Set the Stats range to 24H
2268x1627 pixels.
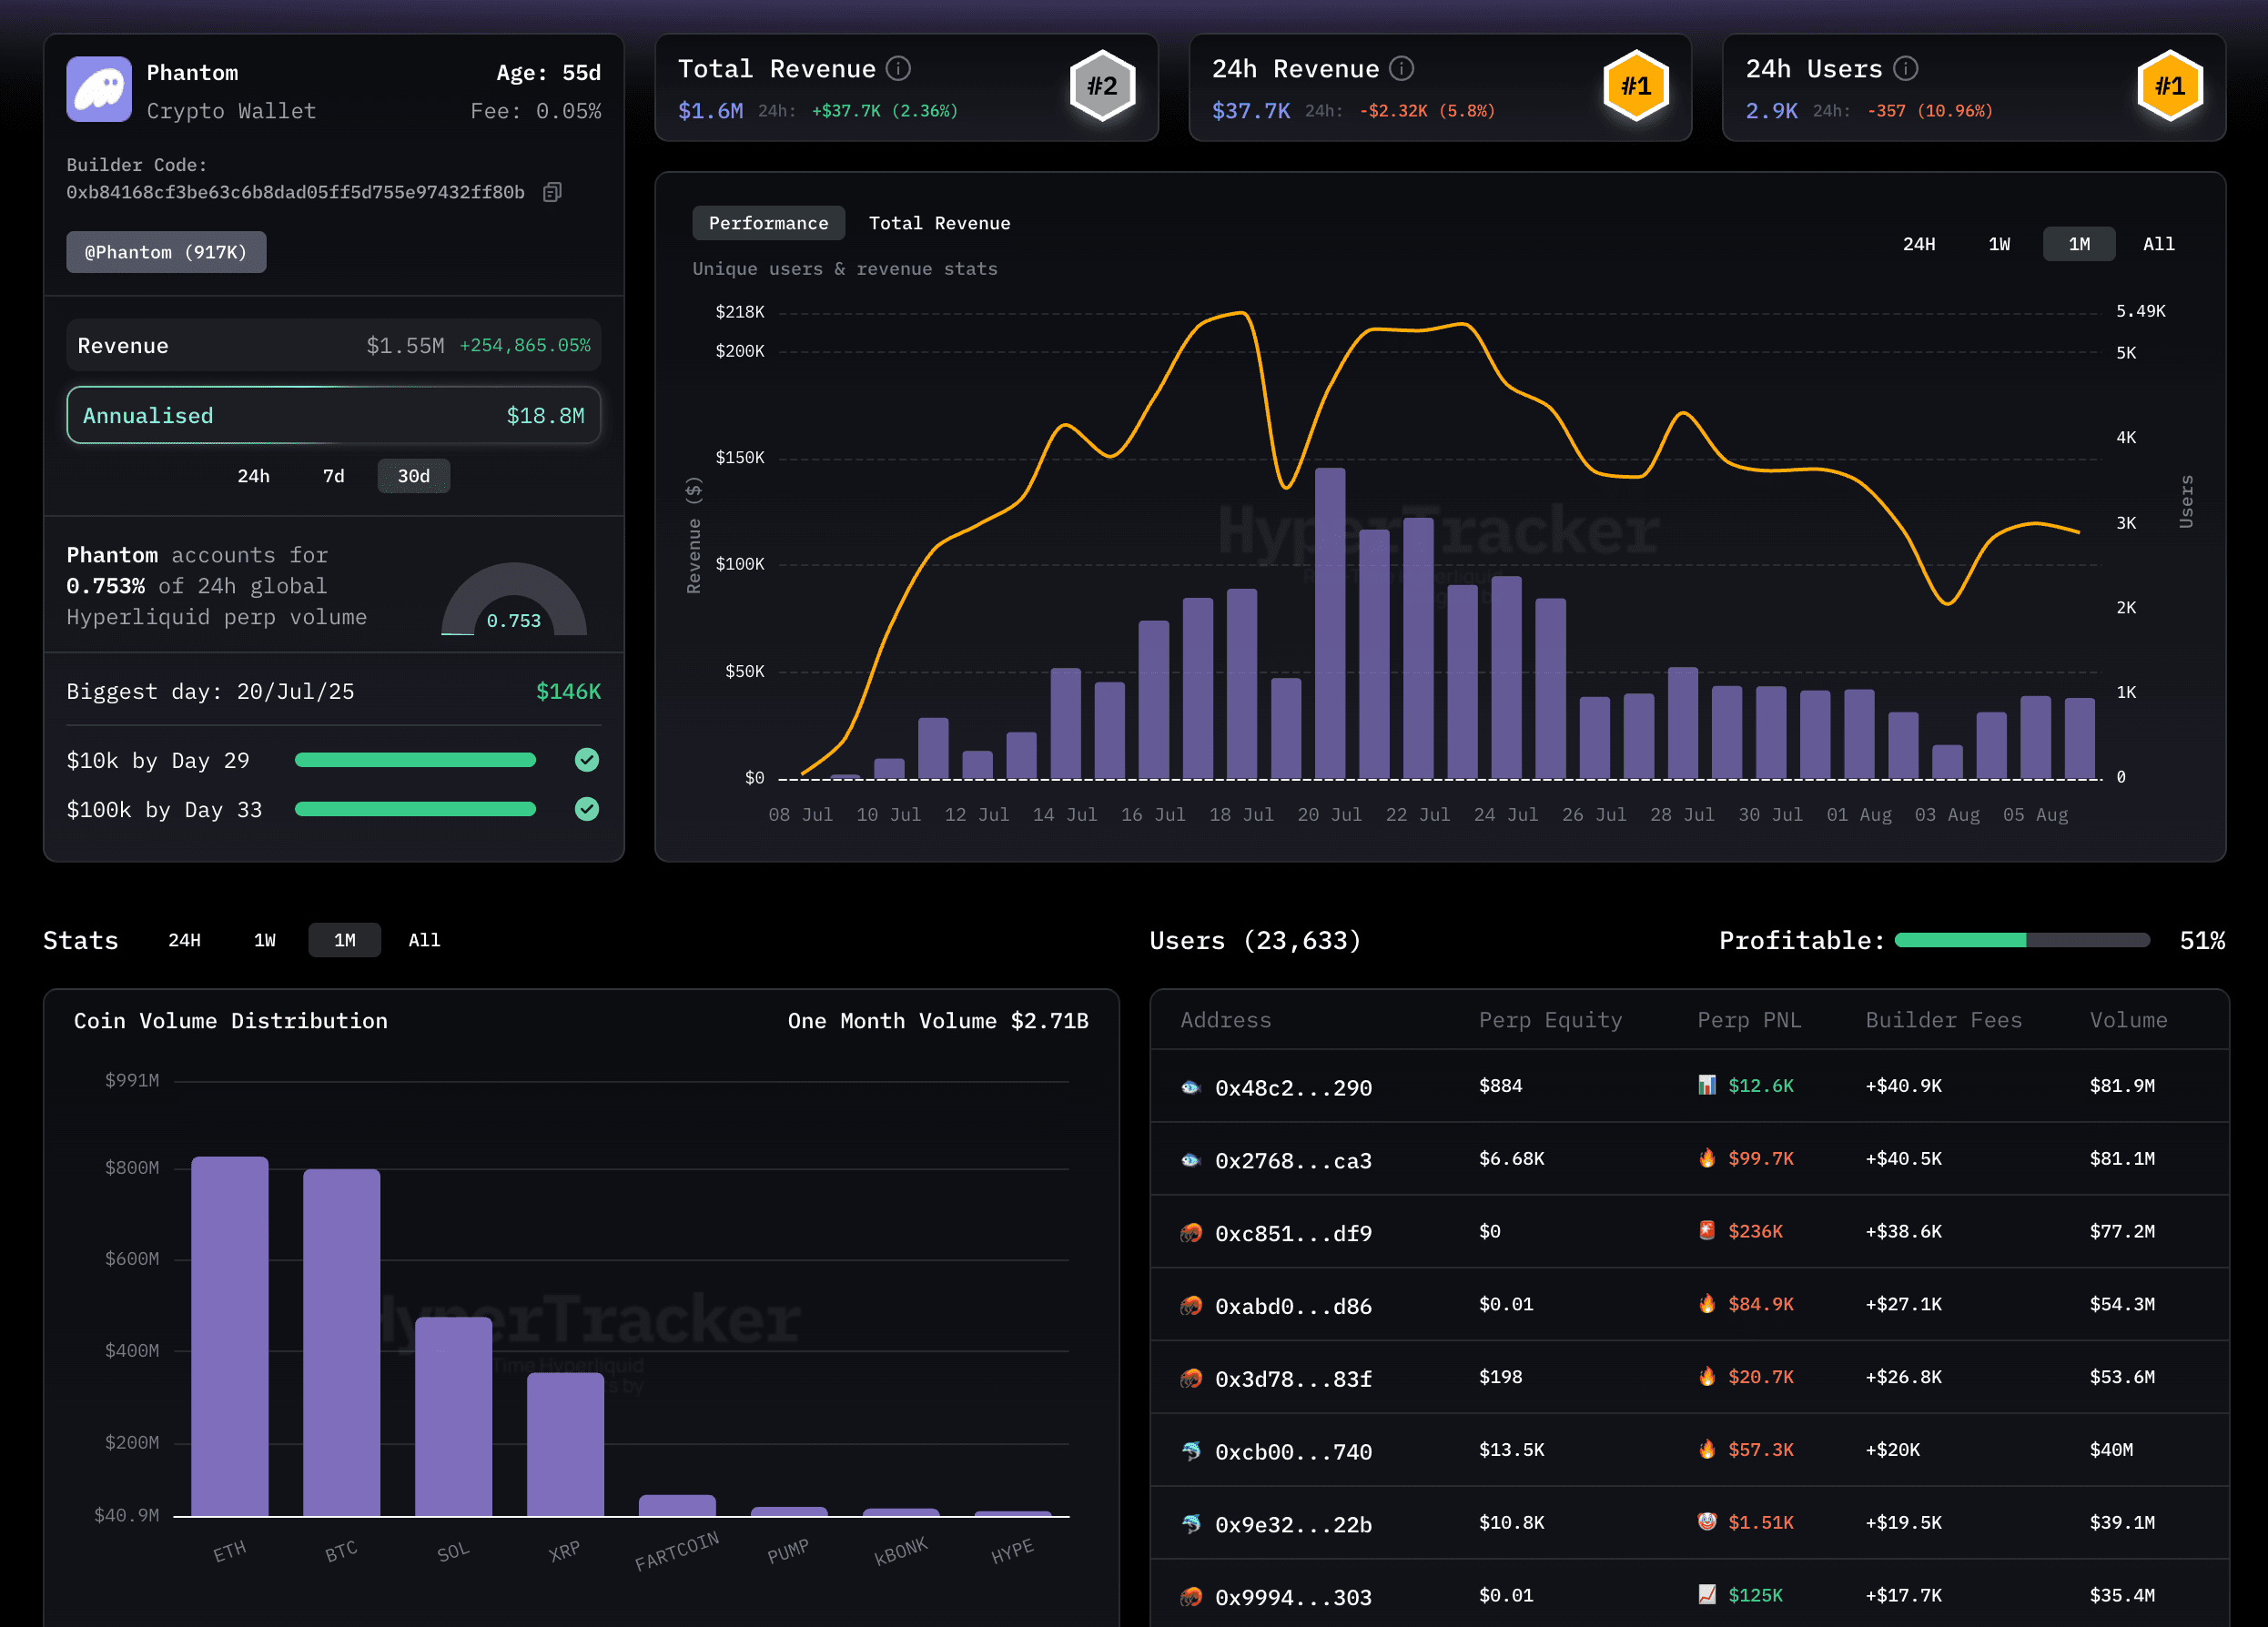click(184, 940)
